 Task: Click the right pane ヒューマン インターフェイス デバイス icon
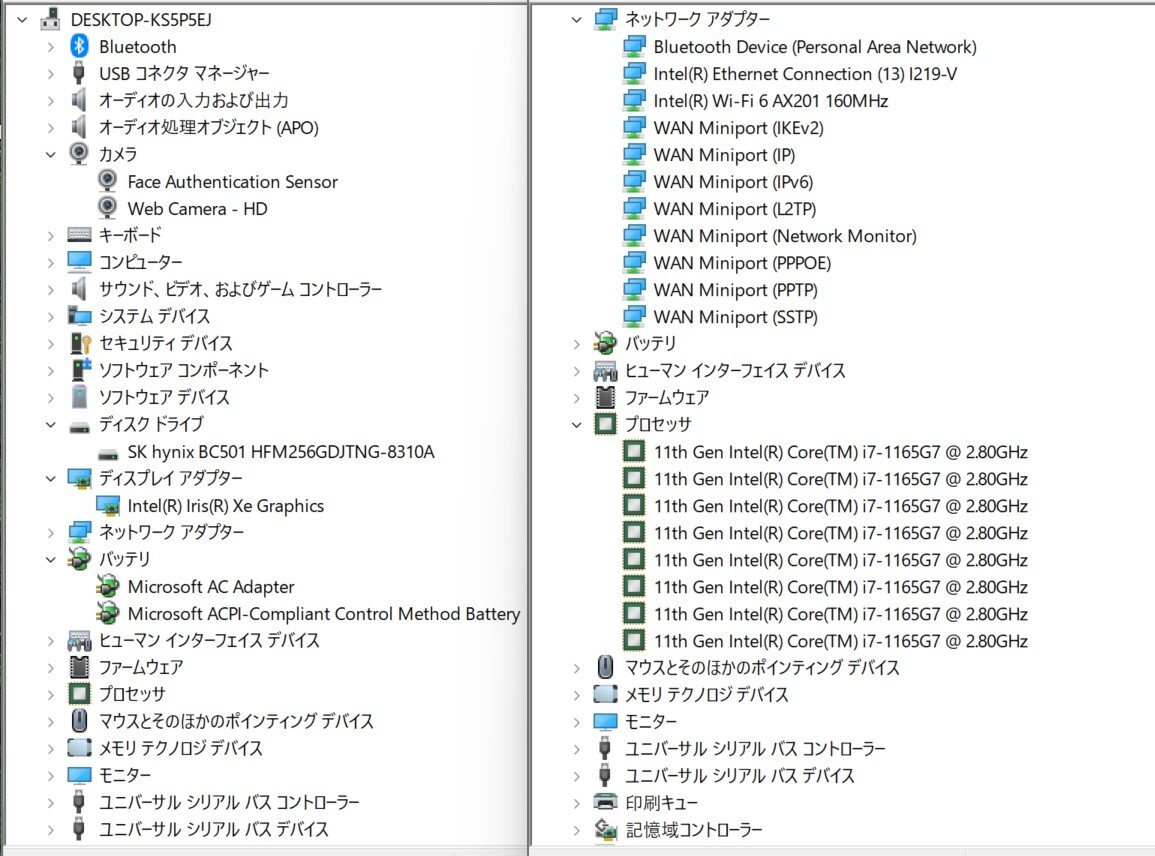[x=605, y=371]
